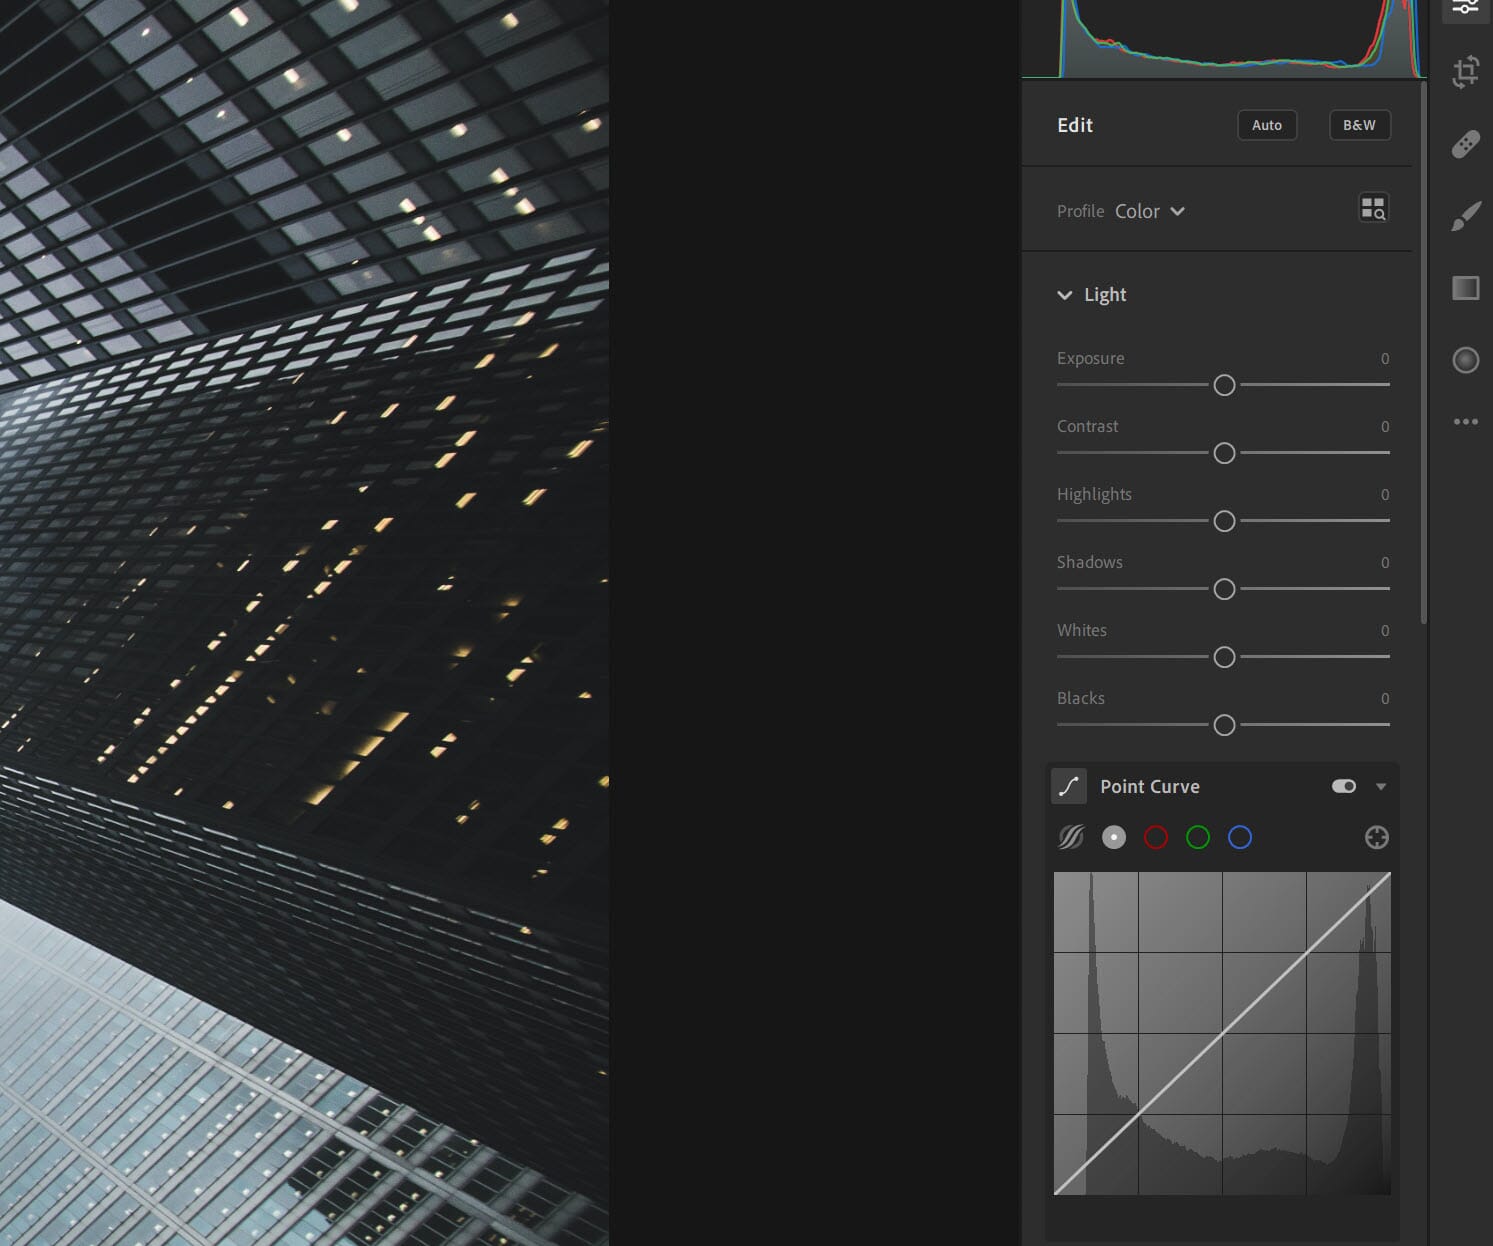Switch to the Point Curve mode icon
Screen dimensions: 1493x1246
point(1069,786)
